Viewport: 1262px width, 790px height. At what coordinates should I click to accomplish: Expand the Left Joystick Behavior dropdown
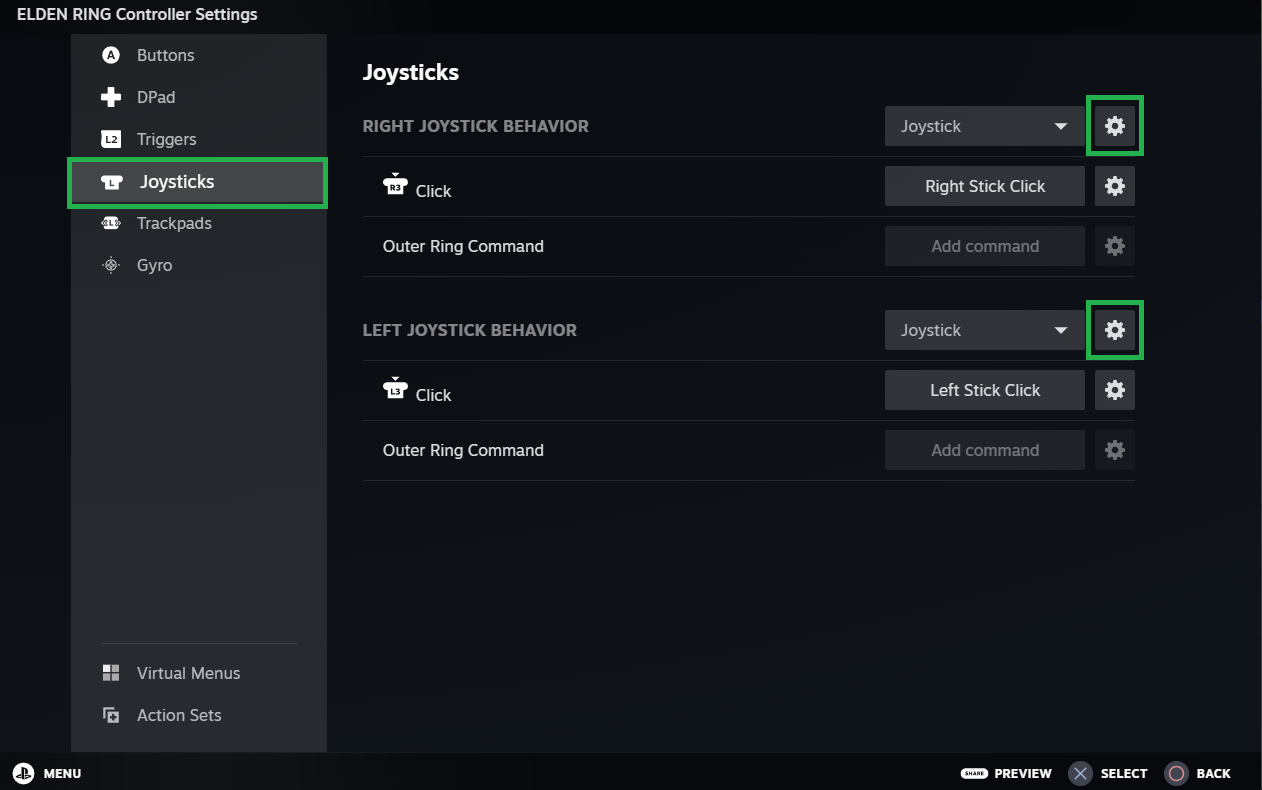point(985,330)
